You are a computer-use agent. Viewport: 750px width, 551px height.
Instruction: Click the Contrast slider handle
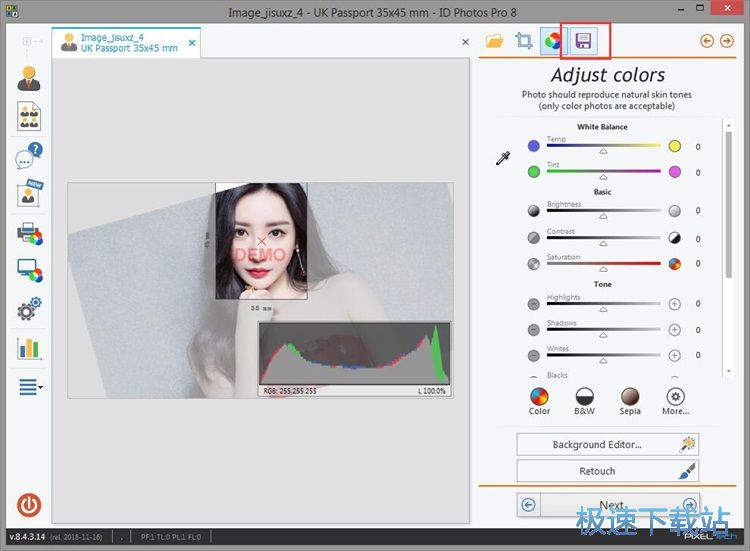(x=604, y=243)
